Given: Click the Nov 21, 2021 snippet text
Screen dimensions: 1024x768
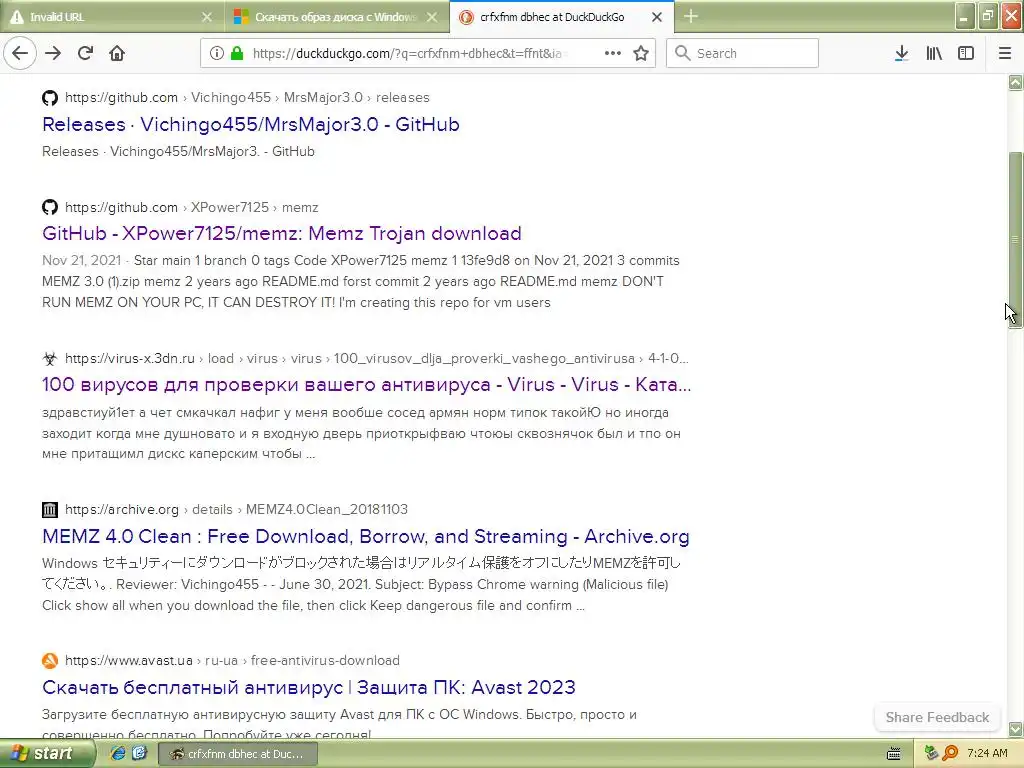Looking at the screenshot, I should [x=81, y=260].
